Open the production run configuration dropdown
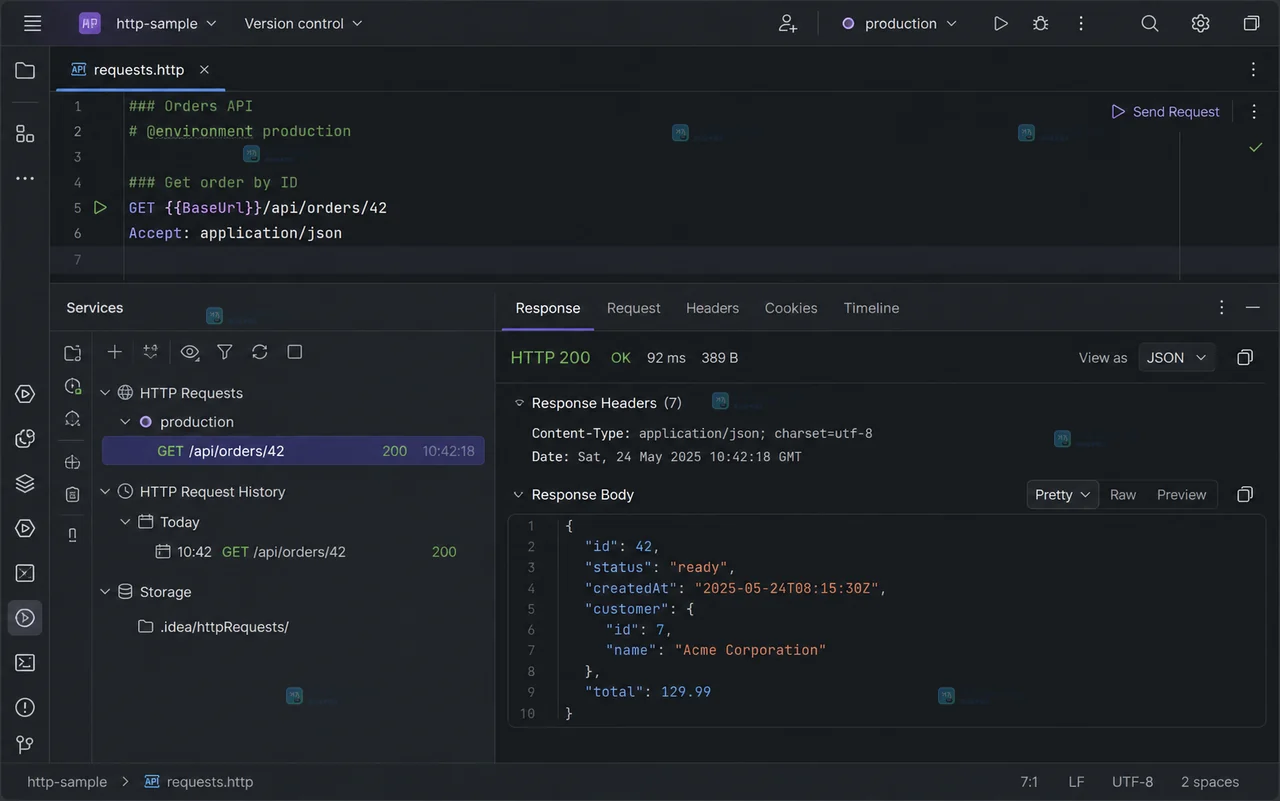This screenshot has height=801, width=1280. tap(899, 23)
